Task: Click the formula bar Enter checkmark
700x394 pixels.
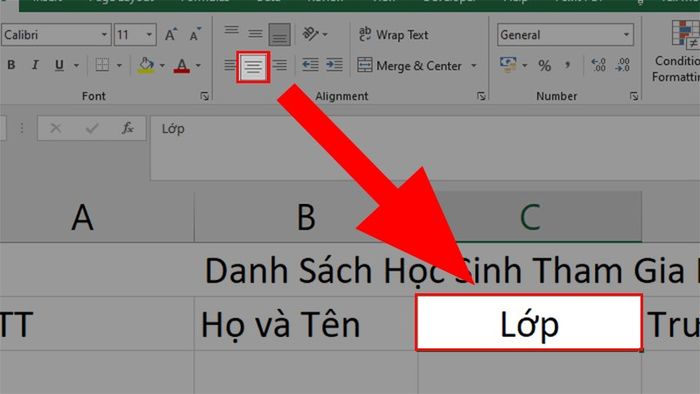Action: [92, 129]
